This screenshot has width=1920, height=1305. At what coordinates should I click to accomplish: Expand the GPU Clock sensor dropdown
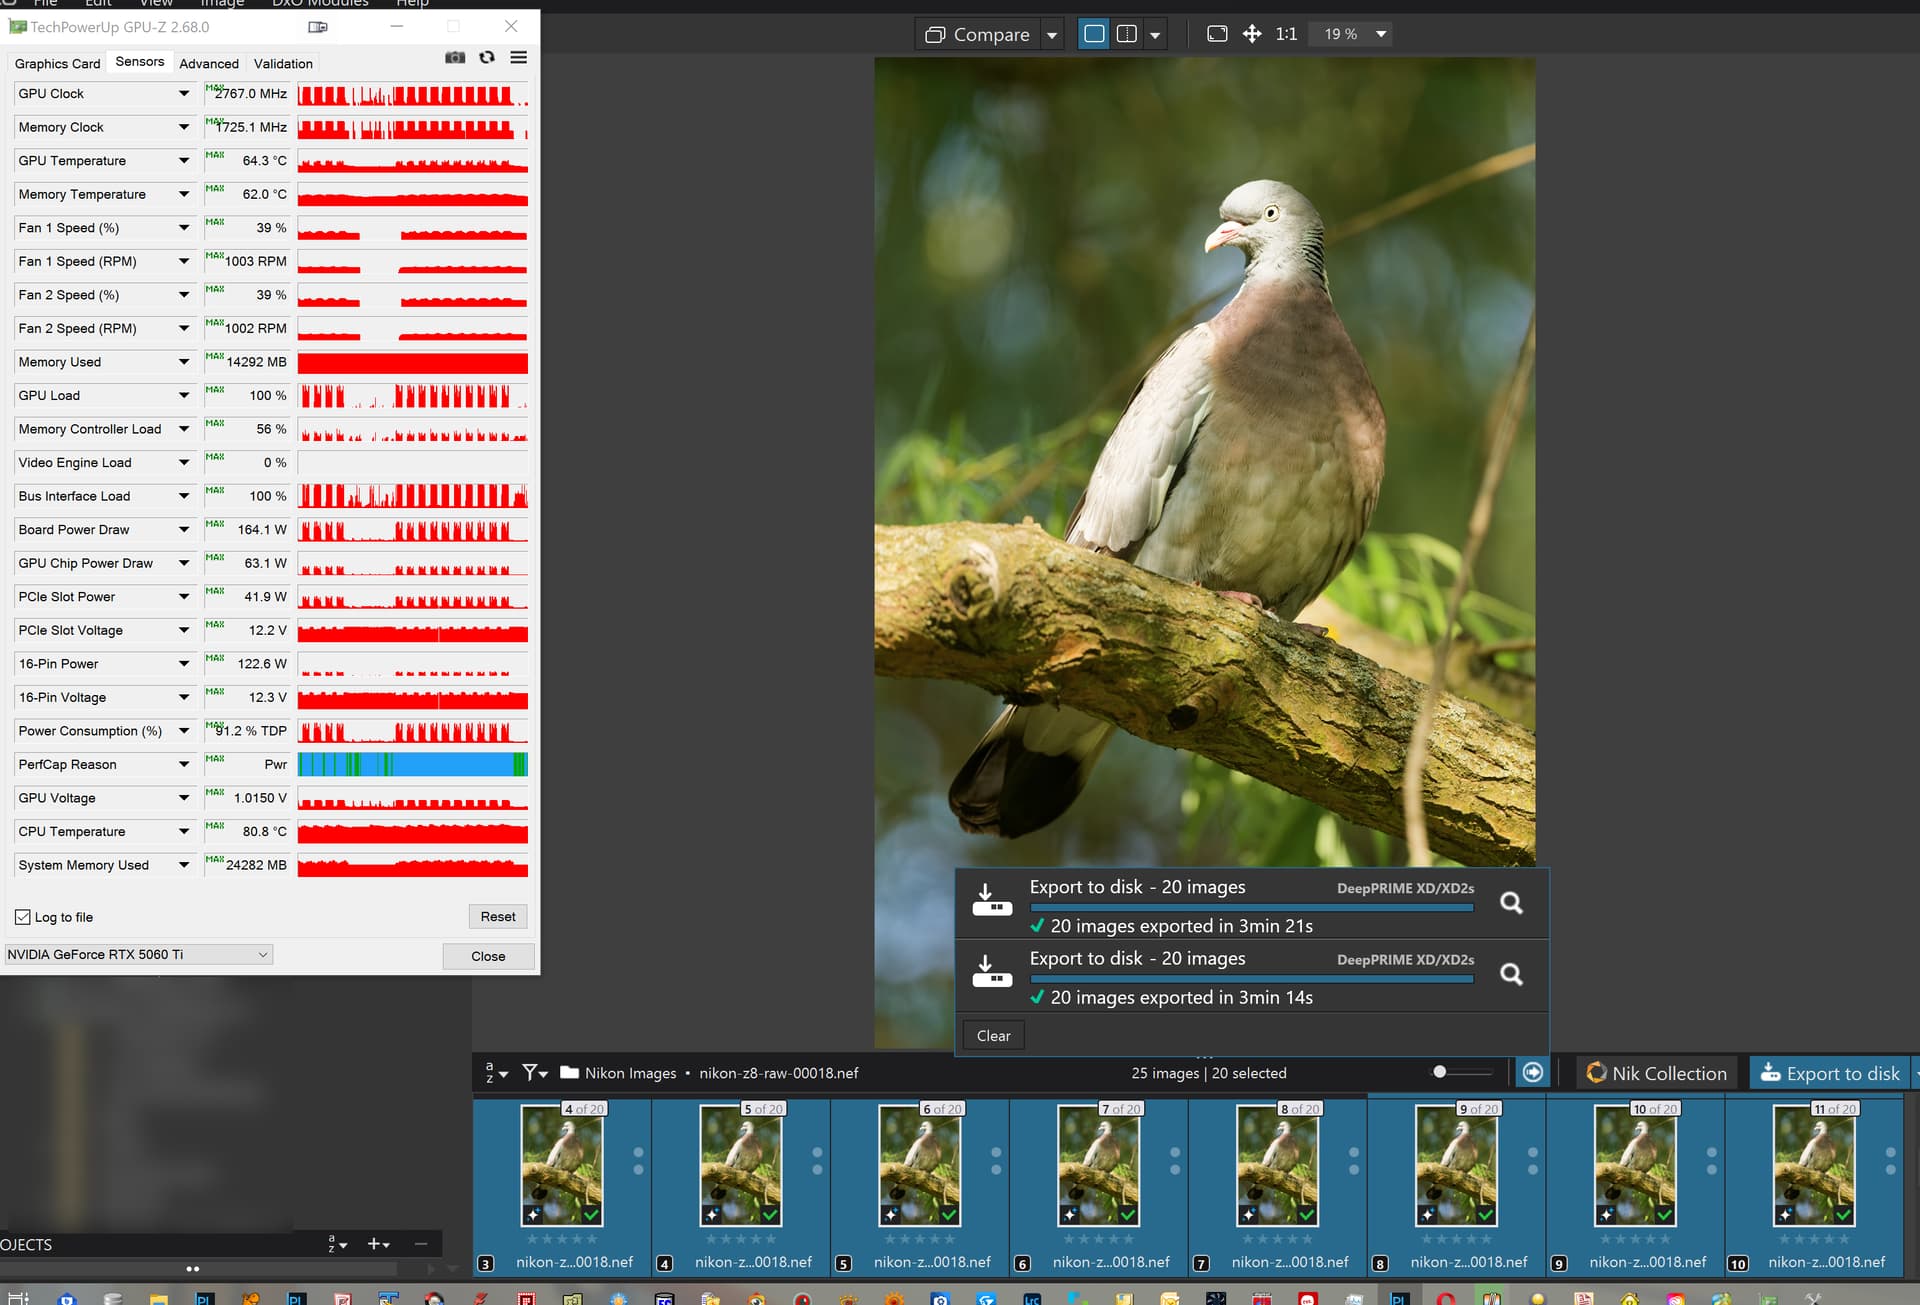184,94
